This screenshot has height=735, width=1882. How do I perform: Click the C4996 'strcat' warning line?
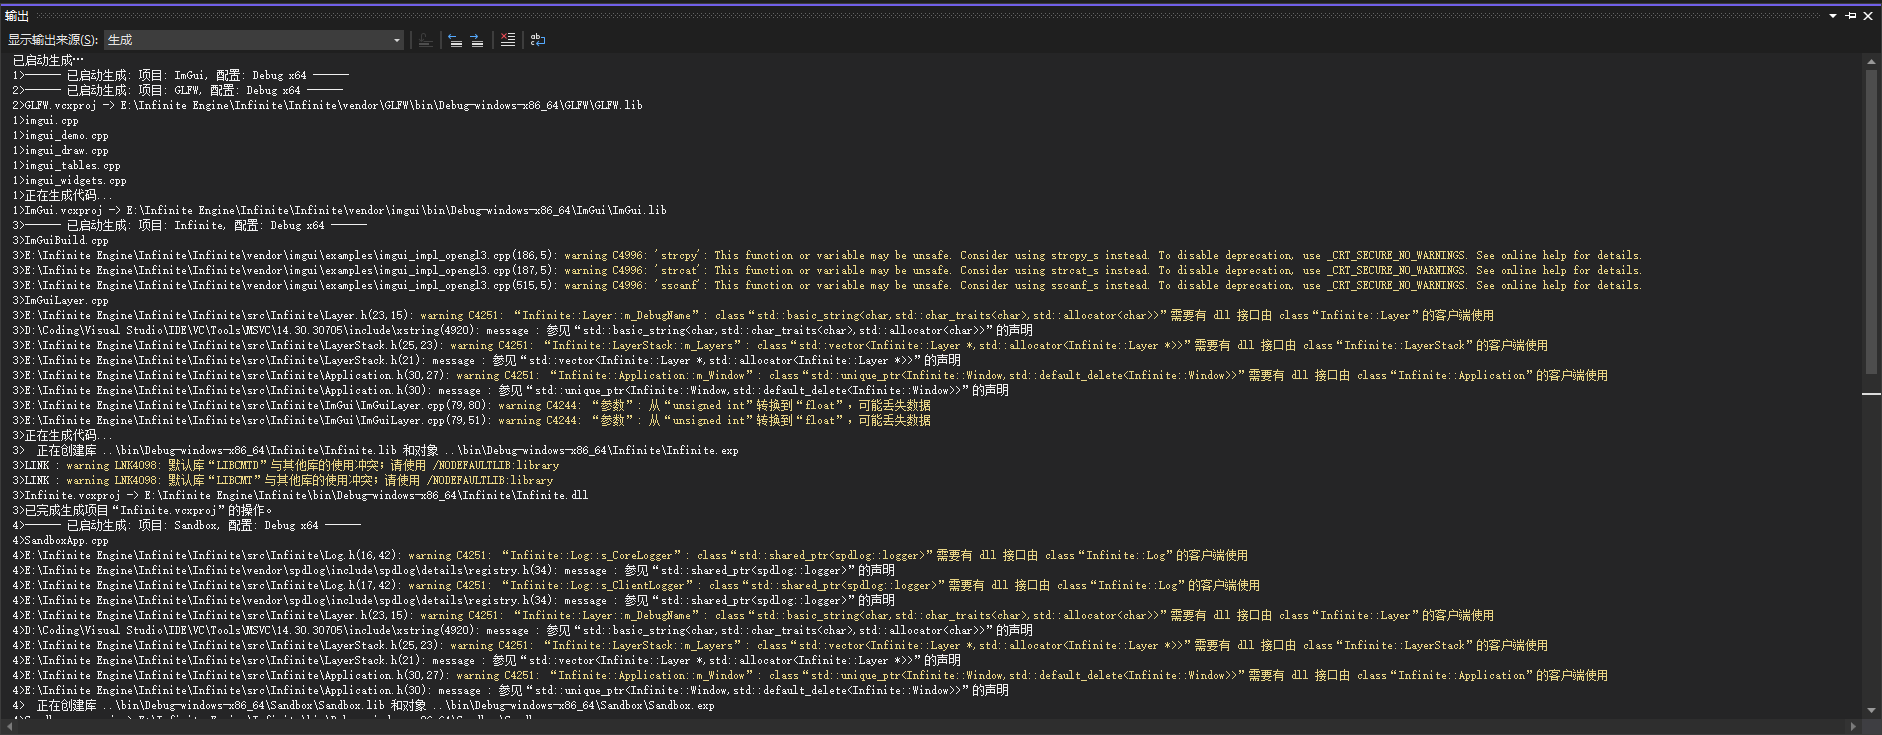pyautogui.click(x=827, y=270)
